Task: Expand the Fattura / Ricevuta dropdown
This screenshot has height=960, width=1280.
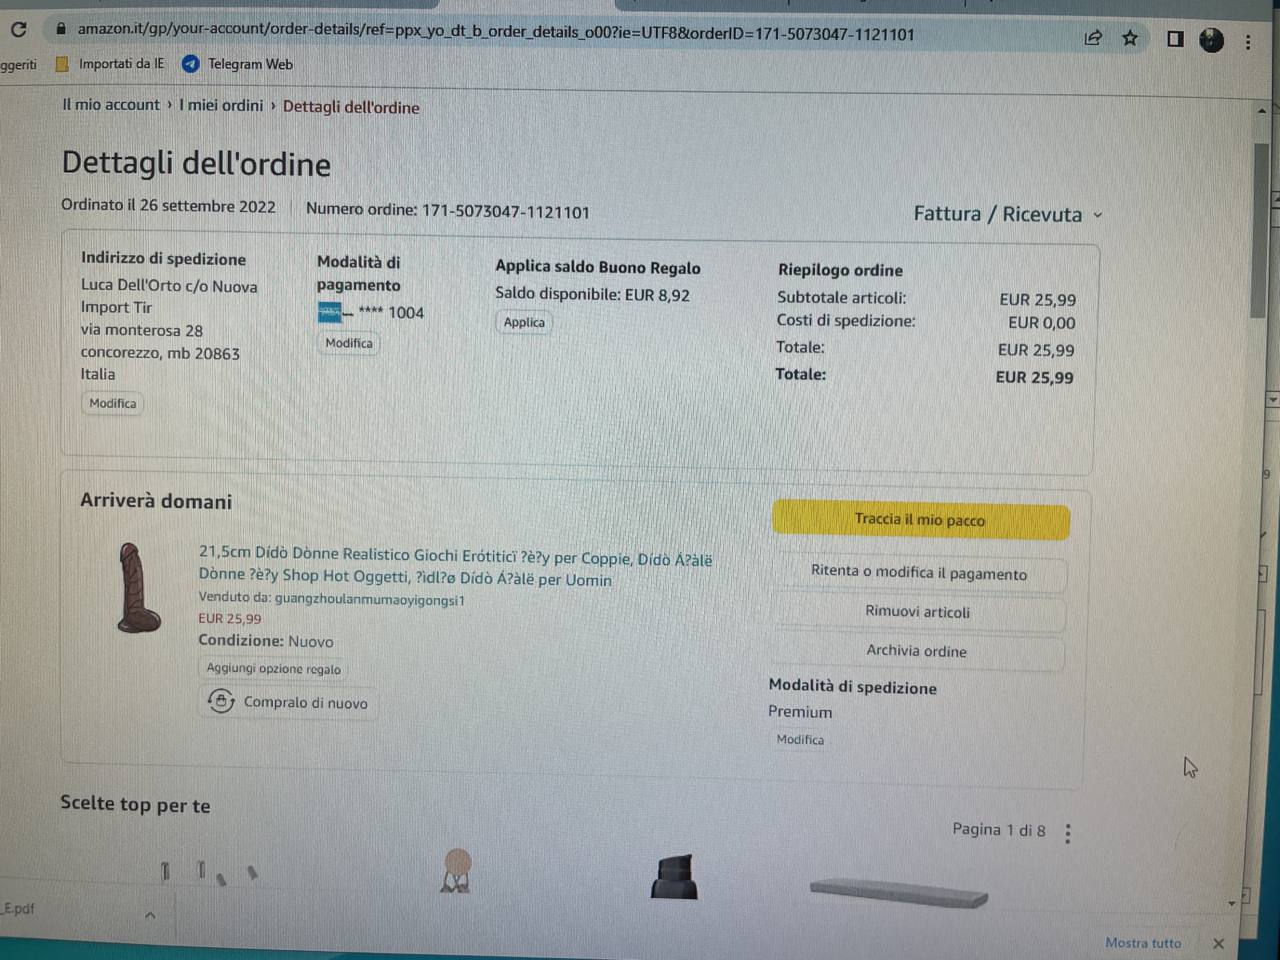Action: pos(1008,214)
